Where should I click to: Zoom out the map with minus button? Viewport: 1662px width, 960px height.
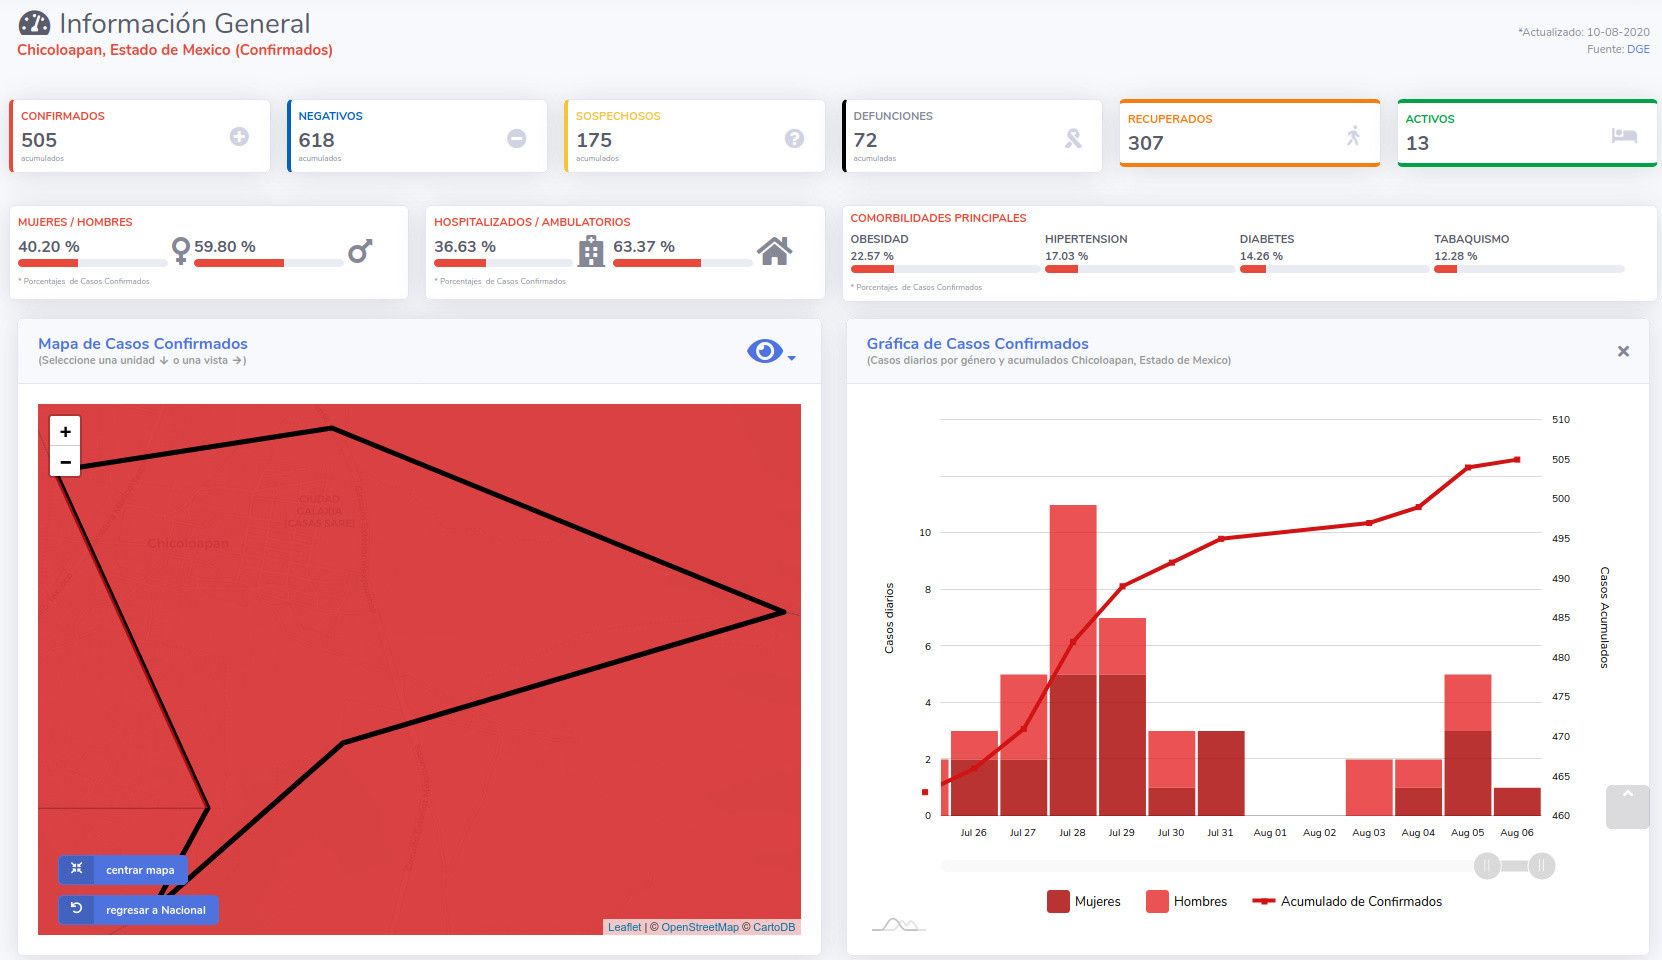tap(65, 462)
